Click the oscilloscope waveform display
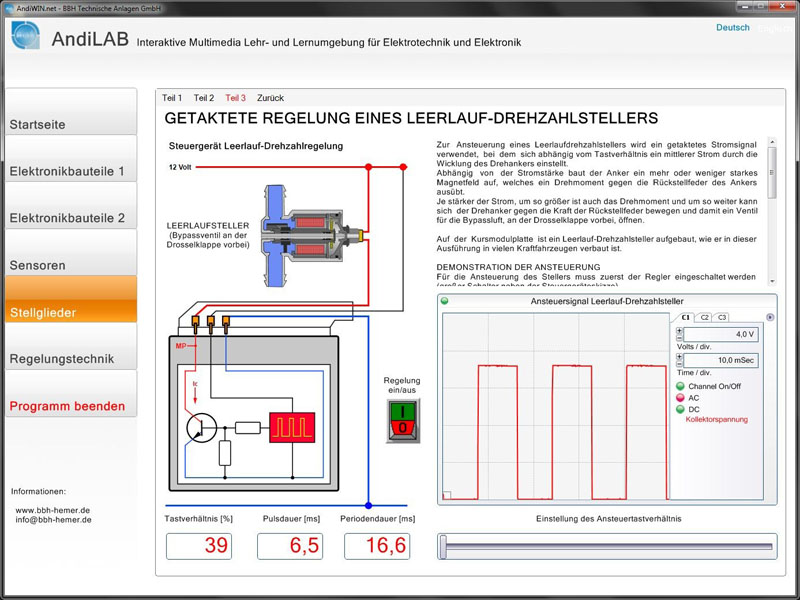Screen dimensions: 800x600 click(556, 406)
